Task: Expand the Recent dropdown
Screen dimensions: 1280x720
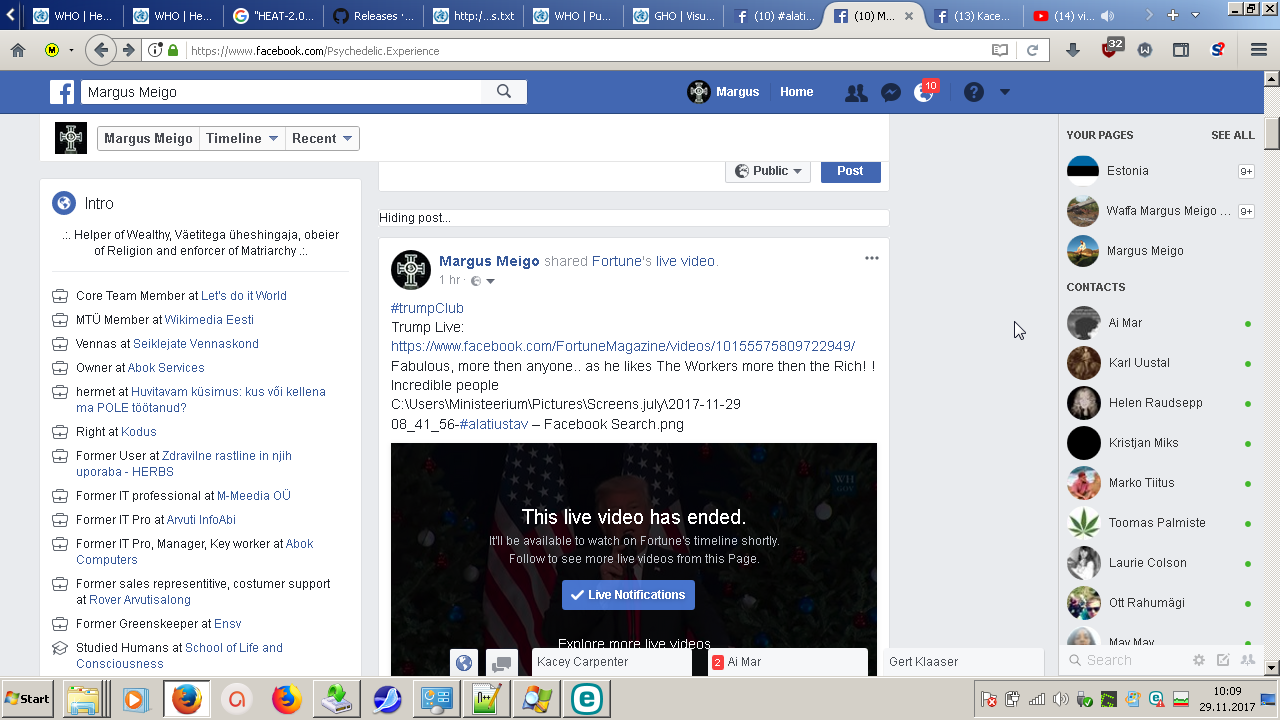Action: (x=322, y=139)
